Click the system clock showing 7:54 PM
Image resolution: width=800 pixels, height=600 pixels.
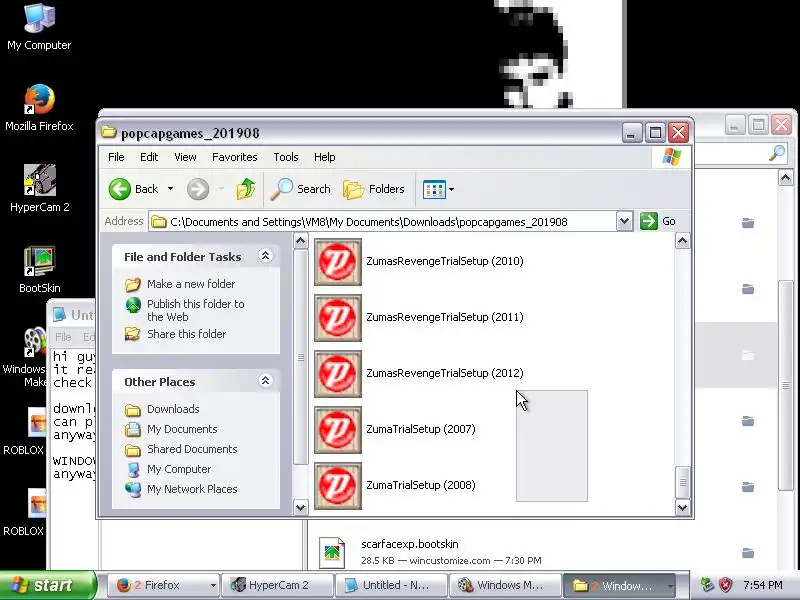tap(763, 585)
